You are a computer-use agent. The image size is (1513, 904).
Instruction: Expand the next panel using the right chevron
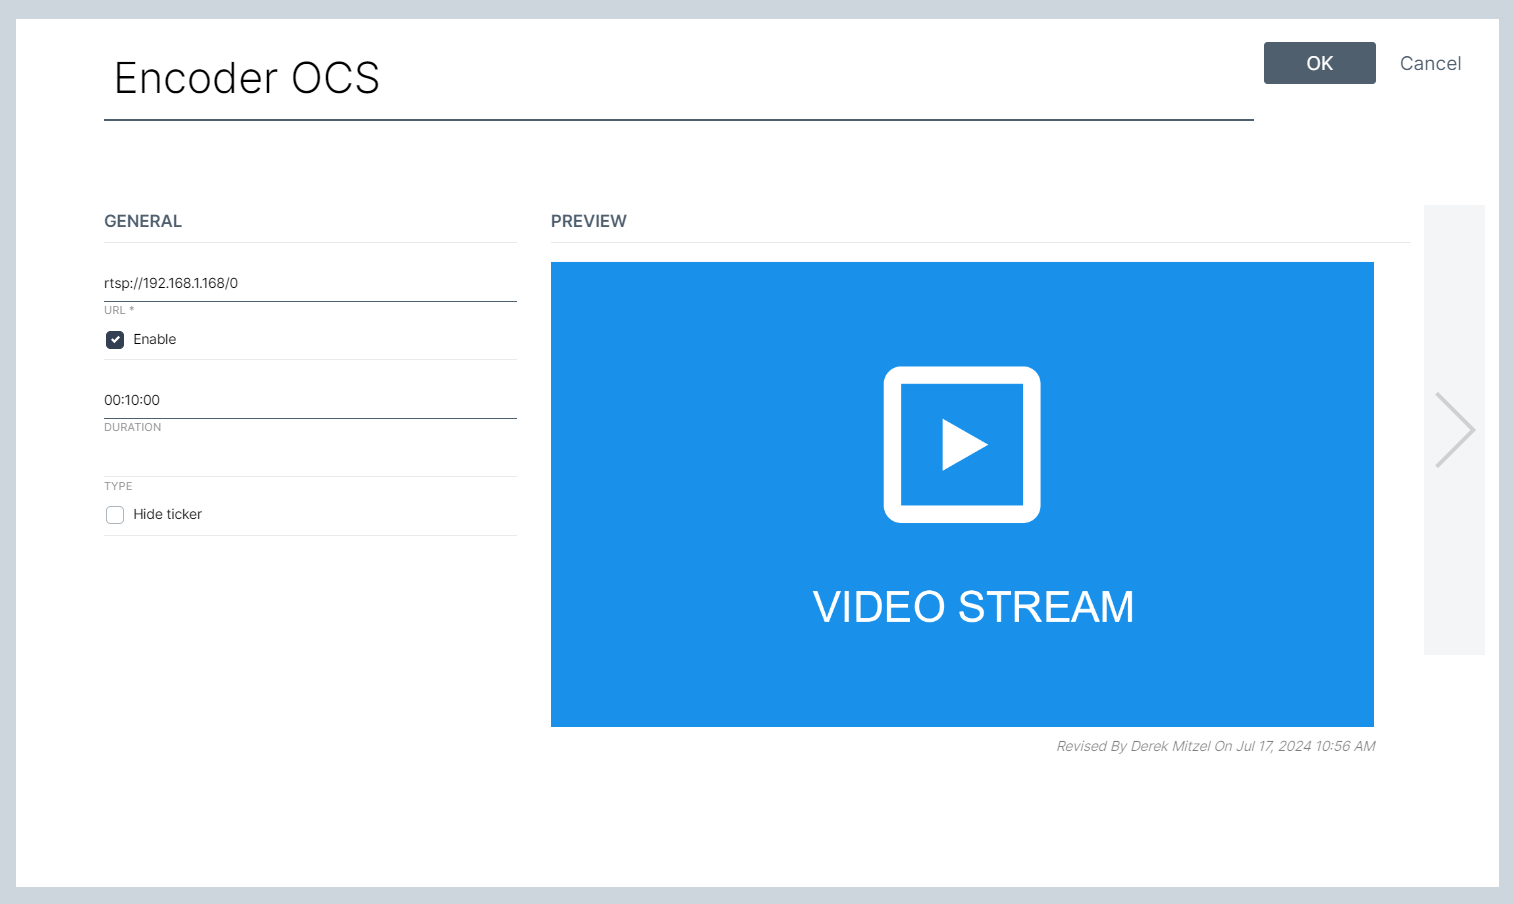point(1454,429)
